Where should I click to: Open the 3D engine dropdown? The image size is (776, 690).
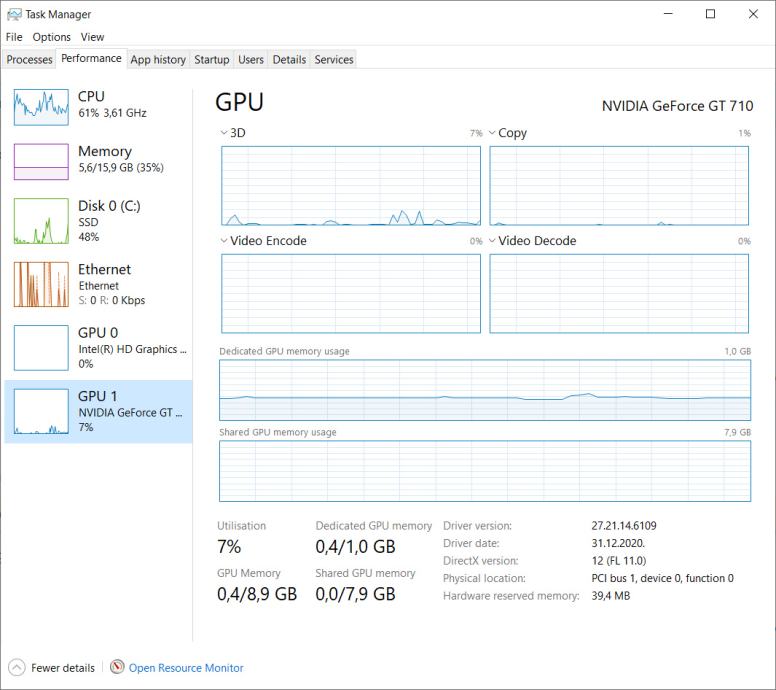click(224, 133)
